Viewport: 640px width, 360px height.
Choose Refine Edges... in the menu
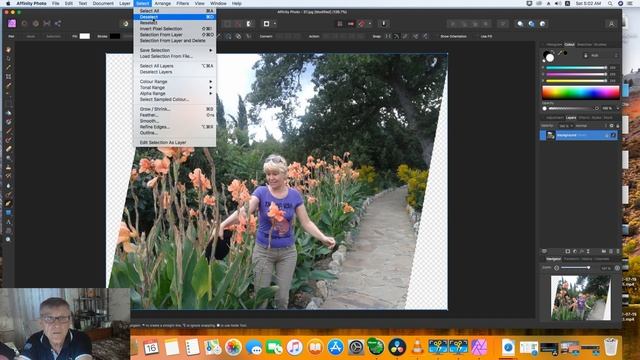tap(175, 127)
